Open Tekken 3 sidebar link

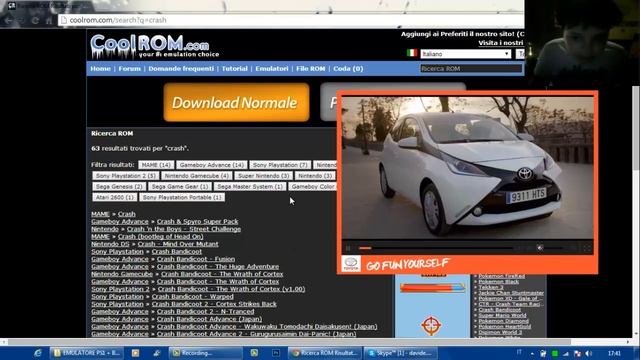(491, 287)
